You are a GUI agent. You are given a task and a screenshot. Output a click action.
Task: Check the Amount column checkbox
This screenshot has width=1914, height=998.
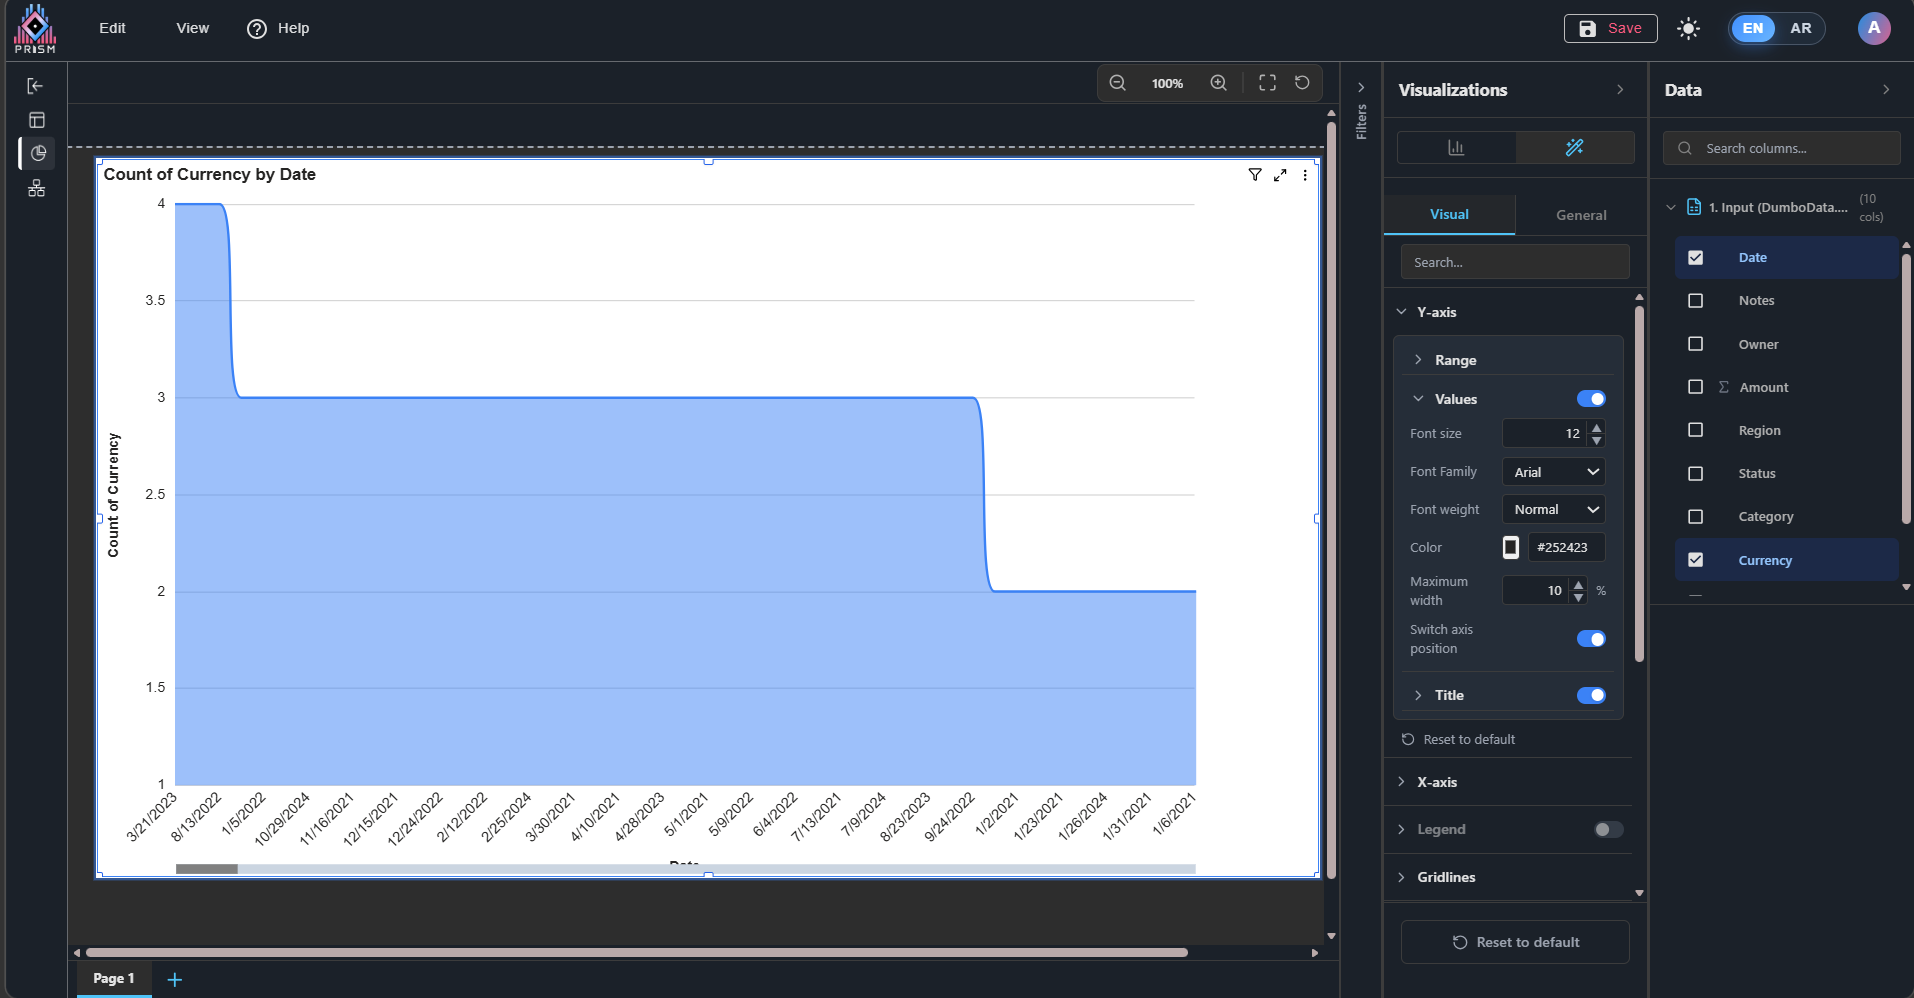(1695, 387)
